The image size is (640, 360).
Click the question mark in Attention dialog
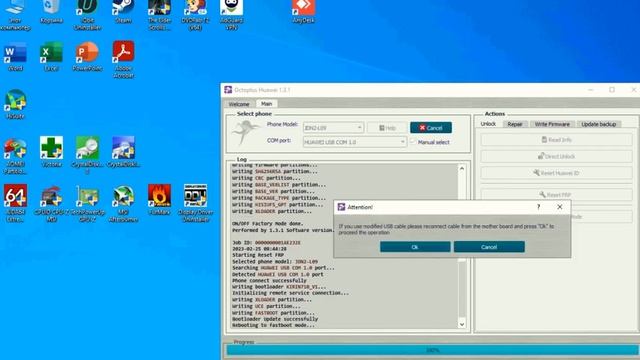pos(538,207)
